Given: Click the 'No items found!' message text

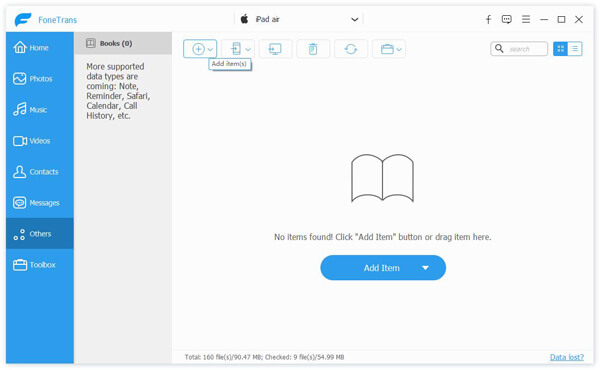Looking at the screenshot, I should pos(383,237).
